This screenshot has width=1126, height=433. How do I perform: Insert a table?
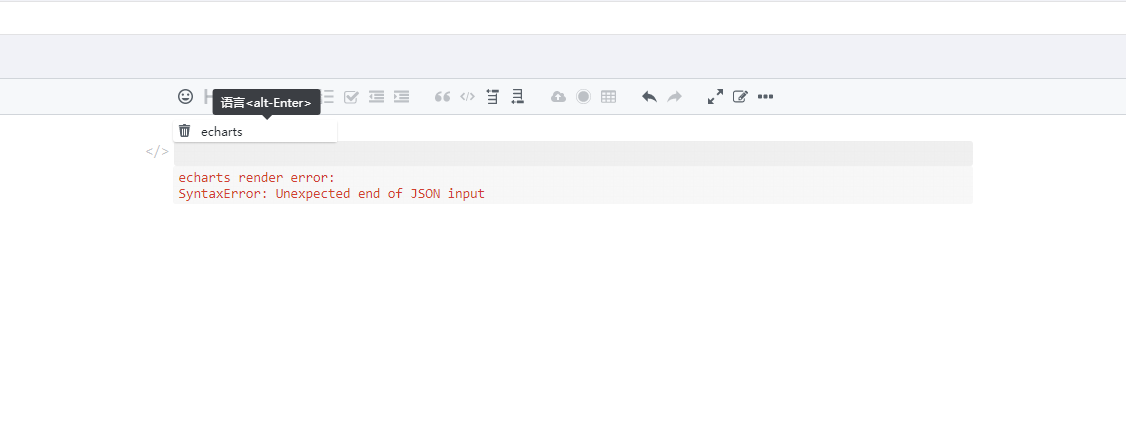coord(608,96)
